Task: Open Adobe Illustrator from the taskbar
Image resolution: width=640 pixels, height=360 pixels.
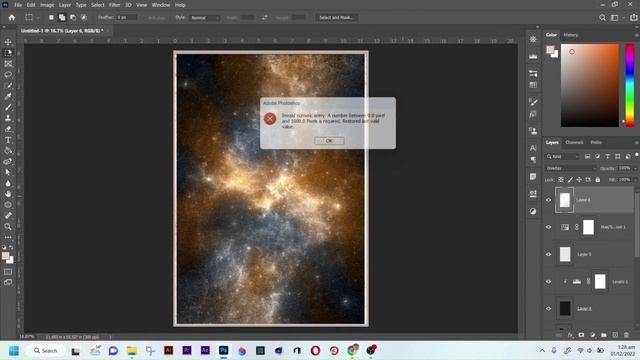Action: [168, 350]
